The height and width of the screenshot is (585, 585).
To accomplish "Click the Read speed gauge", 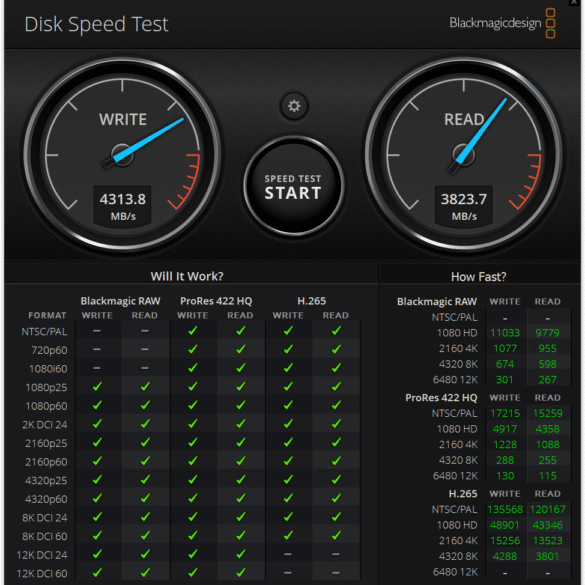I will pos(463,154).
